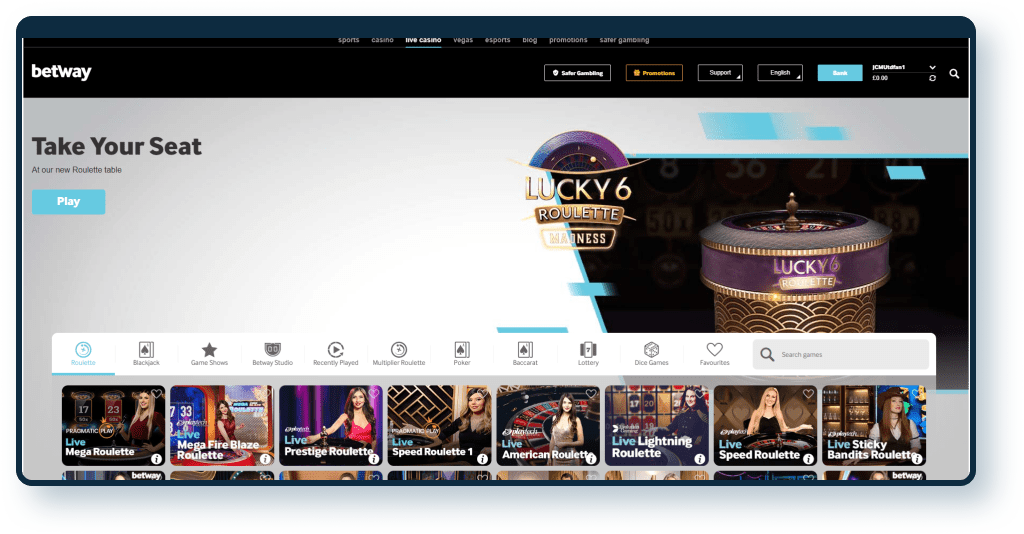Click the Search games field
1024x534 pixels.
click(850, 354)
